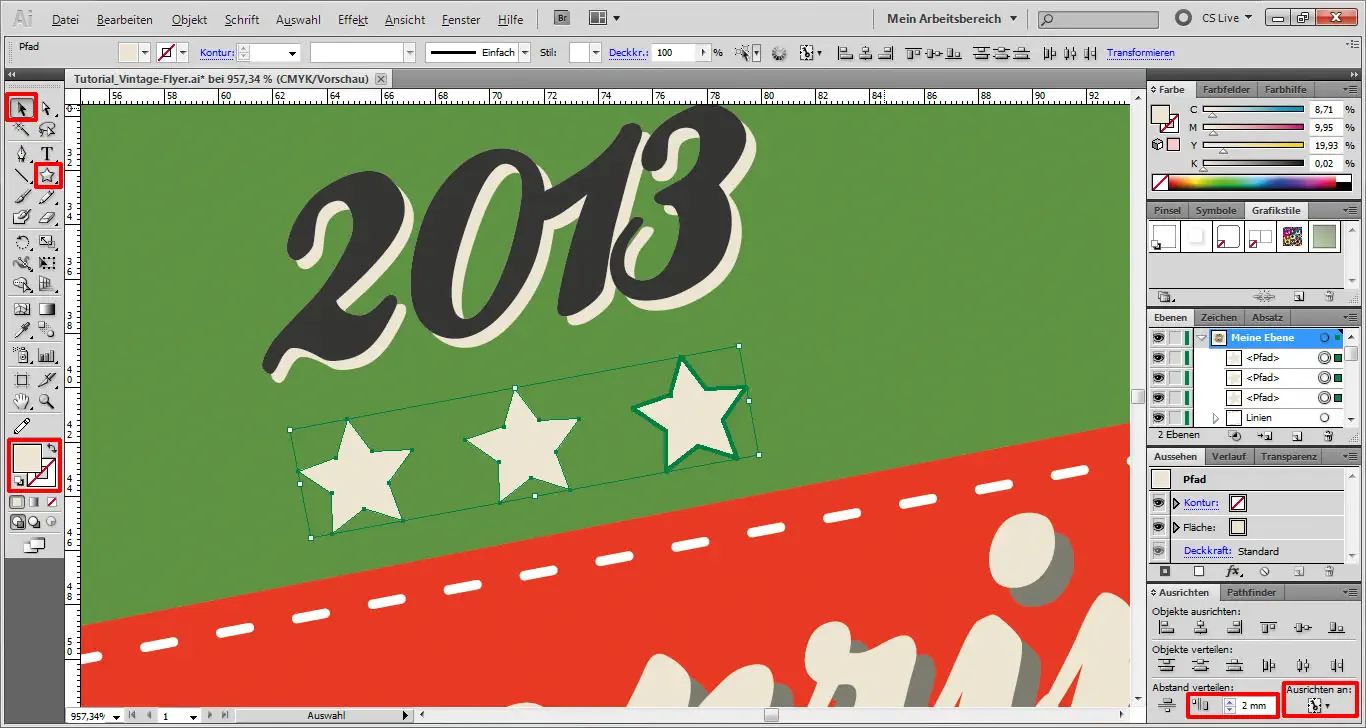Select the Zoom magnifier tool
The width and height of the screenshot is (1366, 728).
coord(47,401)
